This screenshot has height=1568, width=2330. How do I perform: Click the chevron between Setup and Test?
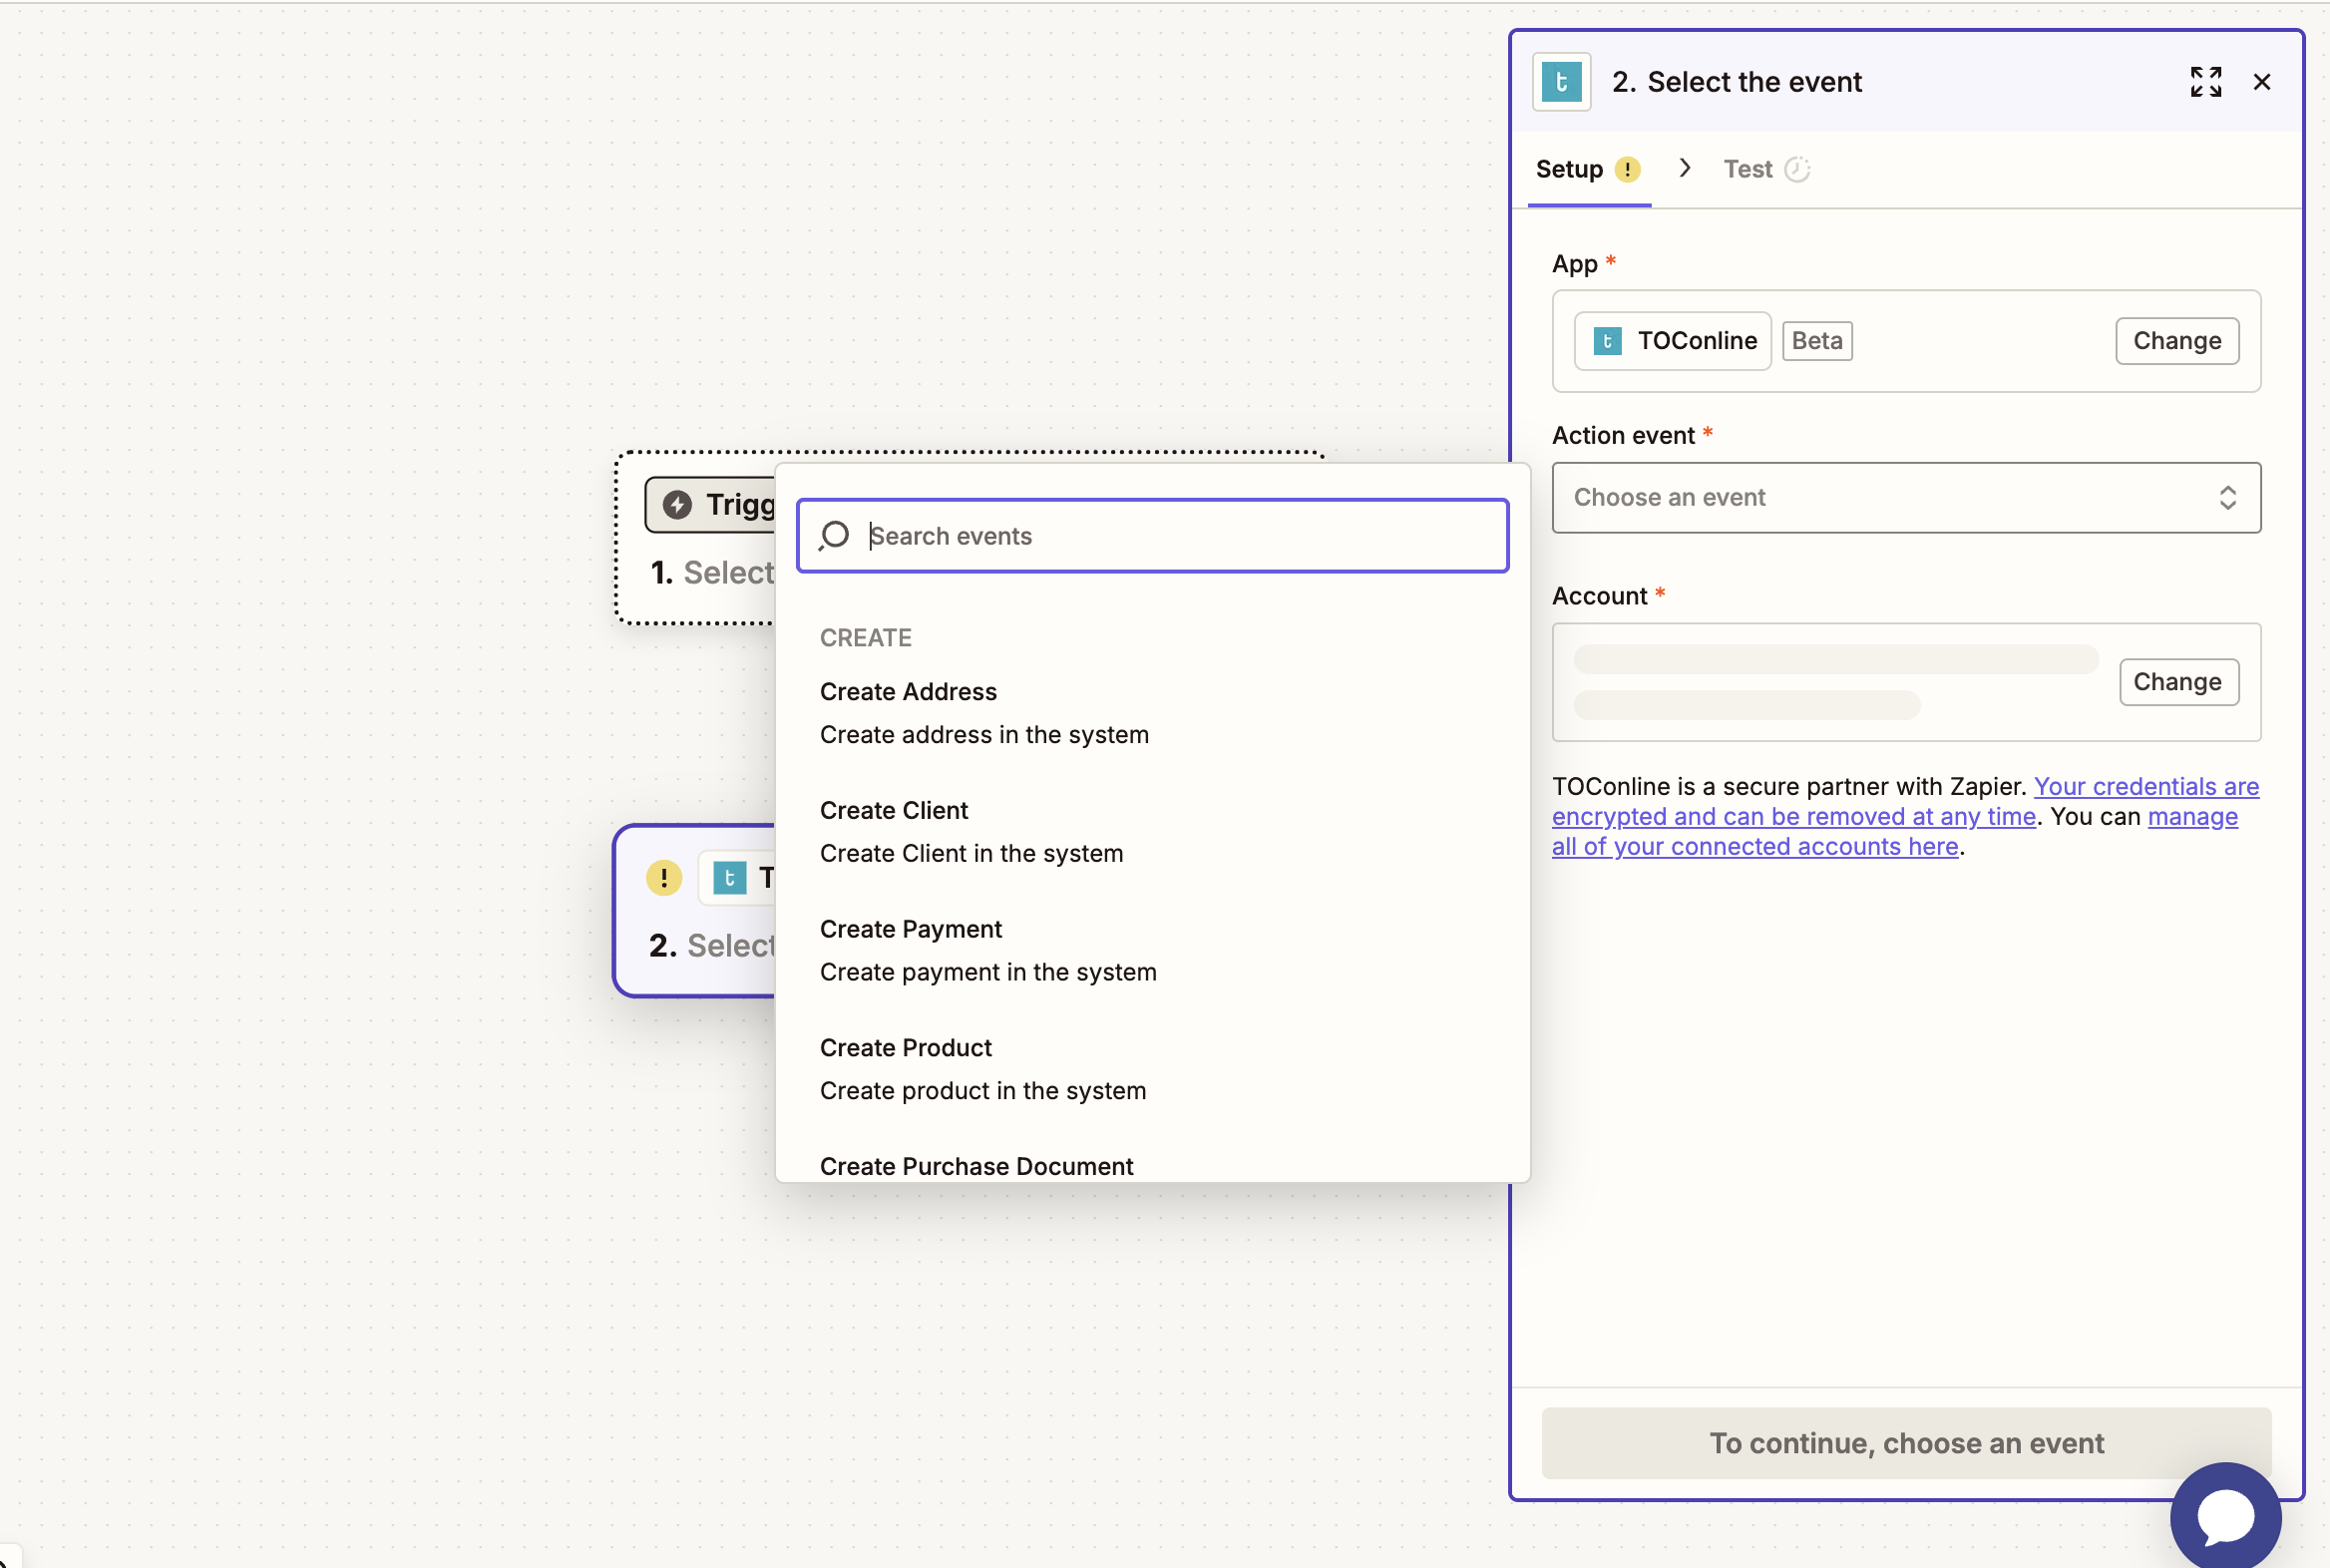(1685, 168)
